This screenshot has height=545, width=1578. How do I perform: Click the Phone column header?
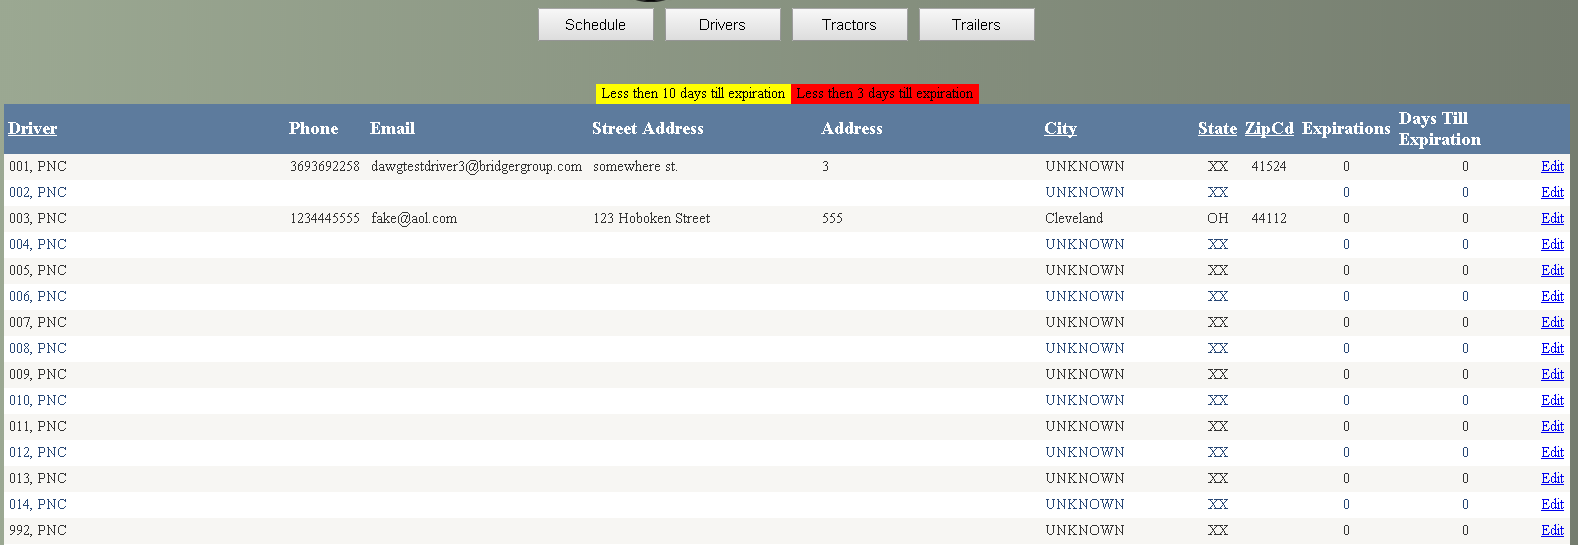313,128
